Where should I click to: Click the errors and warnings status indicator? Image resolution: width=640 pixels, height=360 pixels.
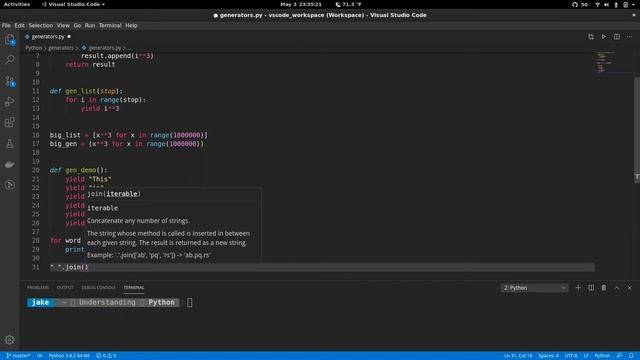[106, 356]
